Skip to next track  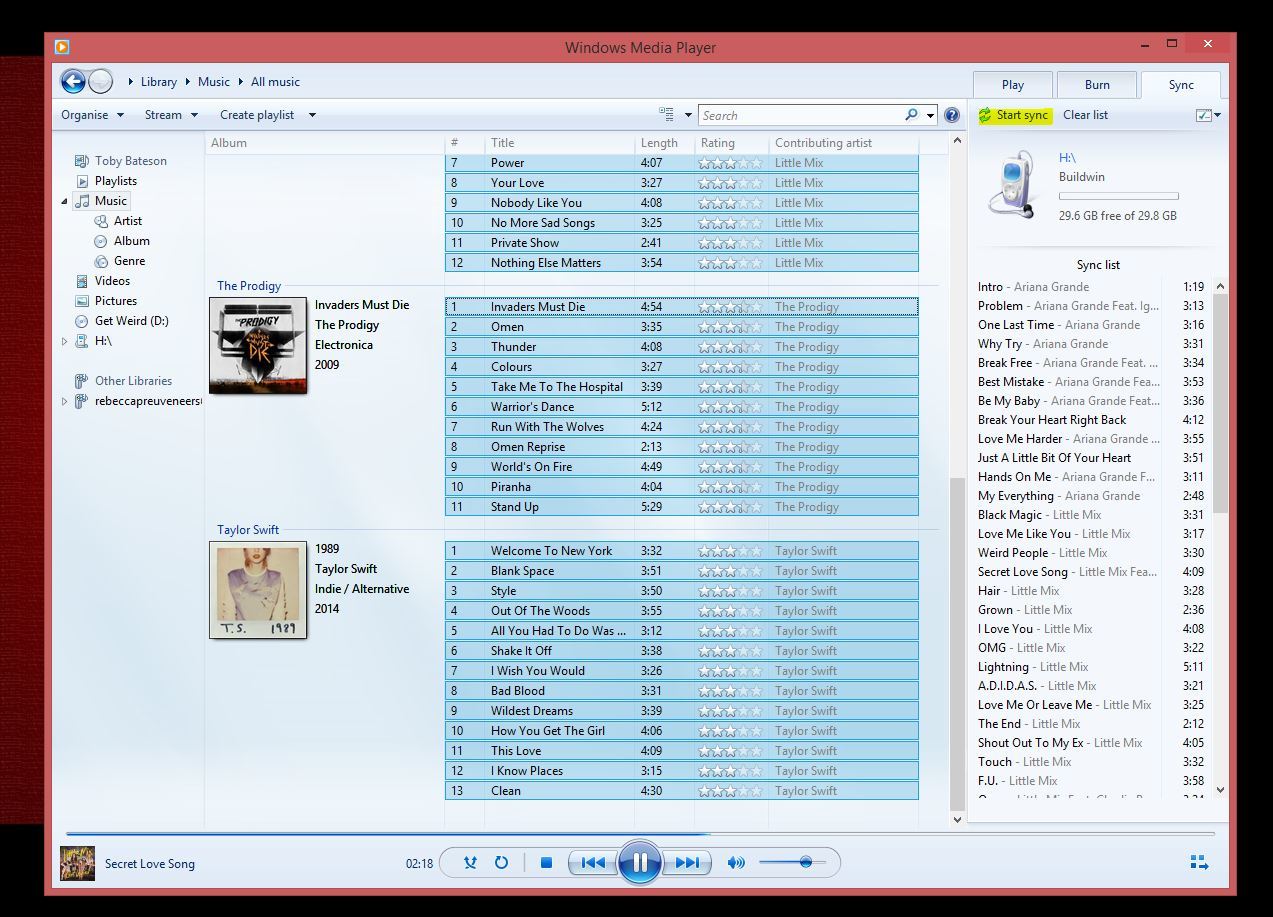[686, 862]
